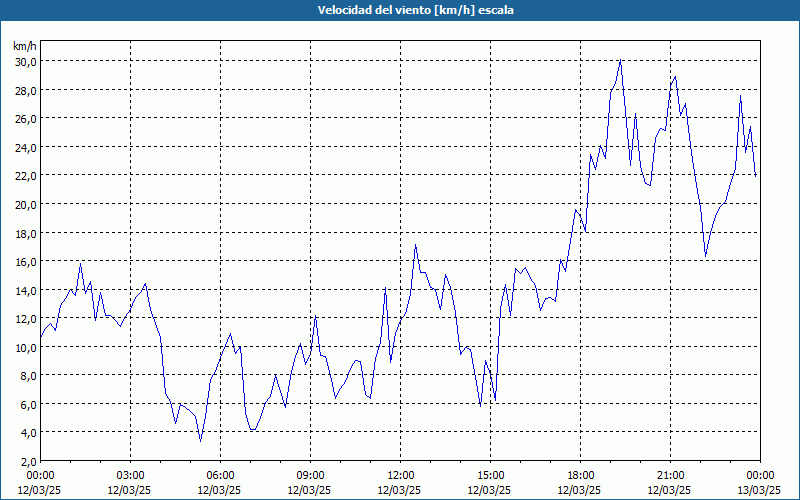Image resolution: width=800 pixels, height=500 pixels.
Task: Click the 12,0 y-axis value
Action: click(26, 318)
